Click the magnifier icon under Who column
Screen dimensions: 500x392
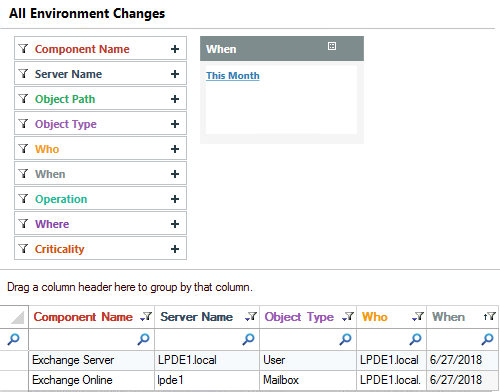pyautogui.click(x=415, y=339)
